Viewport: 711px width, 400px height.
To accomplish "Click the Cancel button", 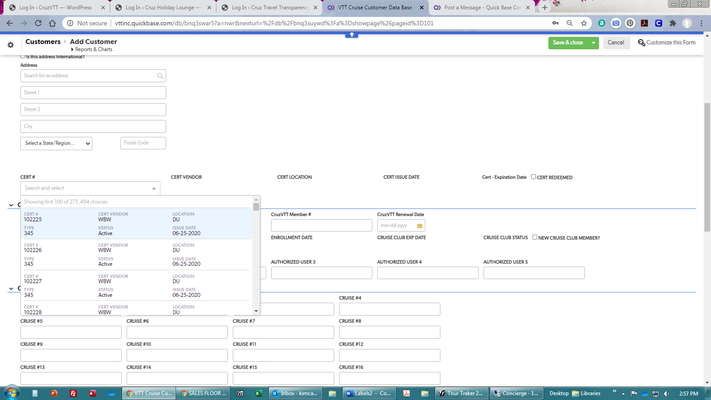I will [x=616, y=43].
